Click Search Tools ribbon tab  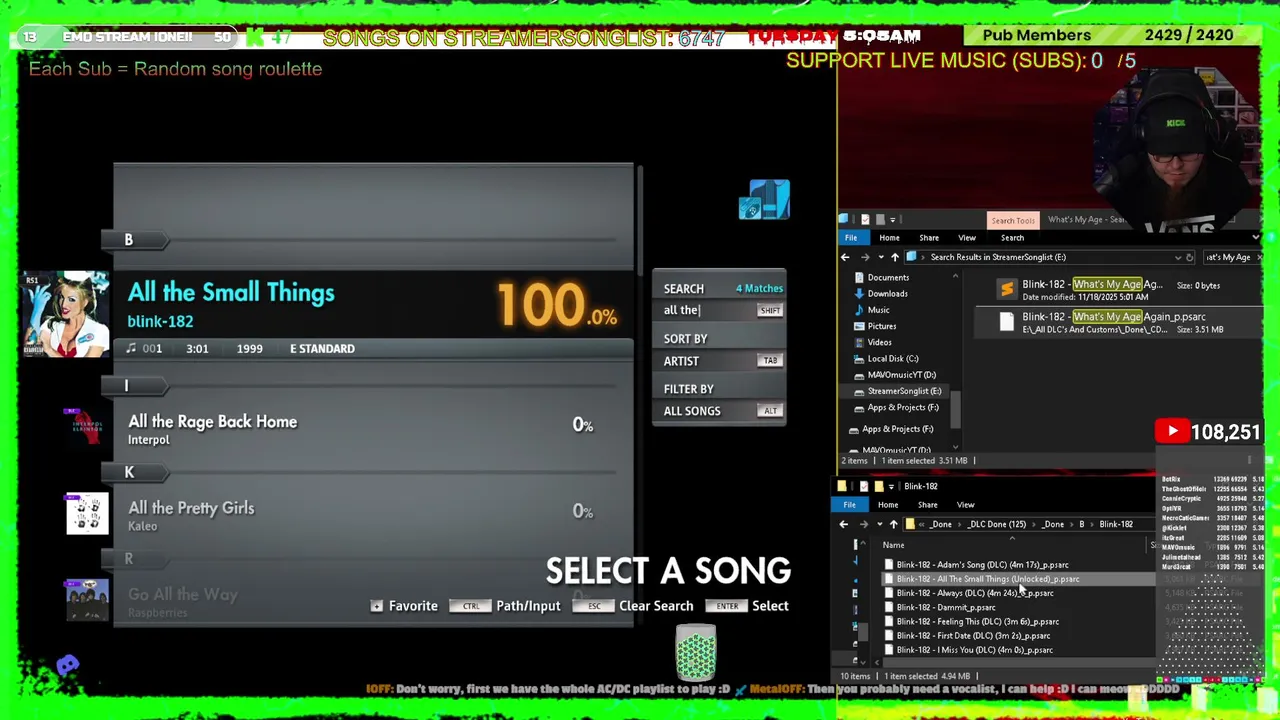[1013, 220]
